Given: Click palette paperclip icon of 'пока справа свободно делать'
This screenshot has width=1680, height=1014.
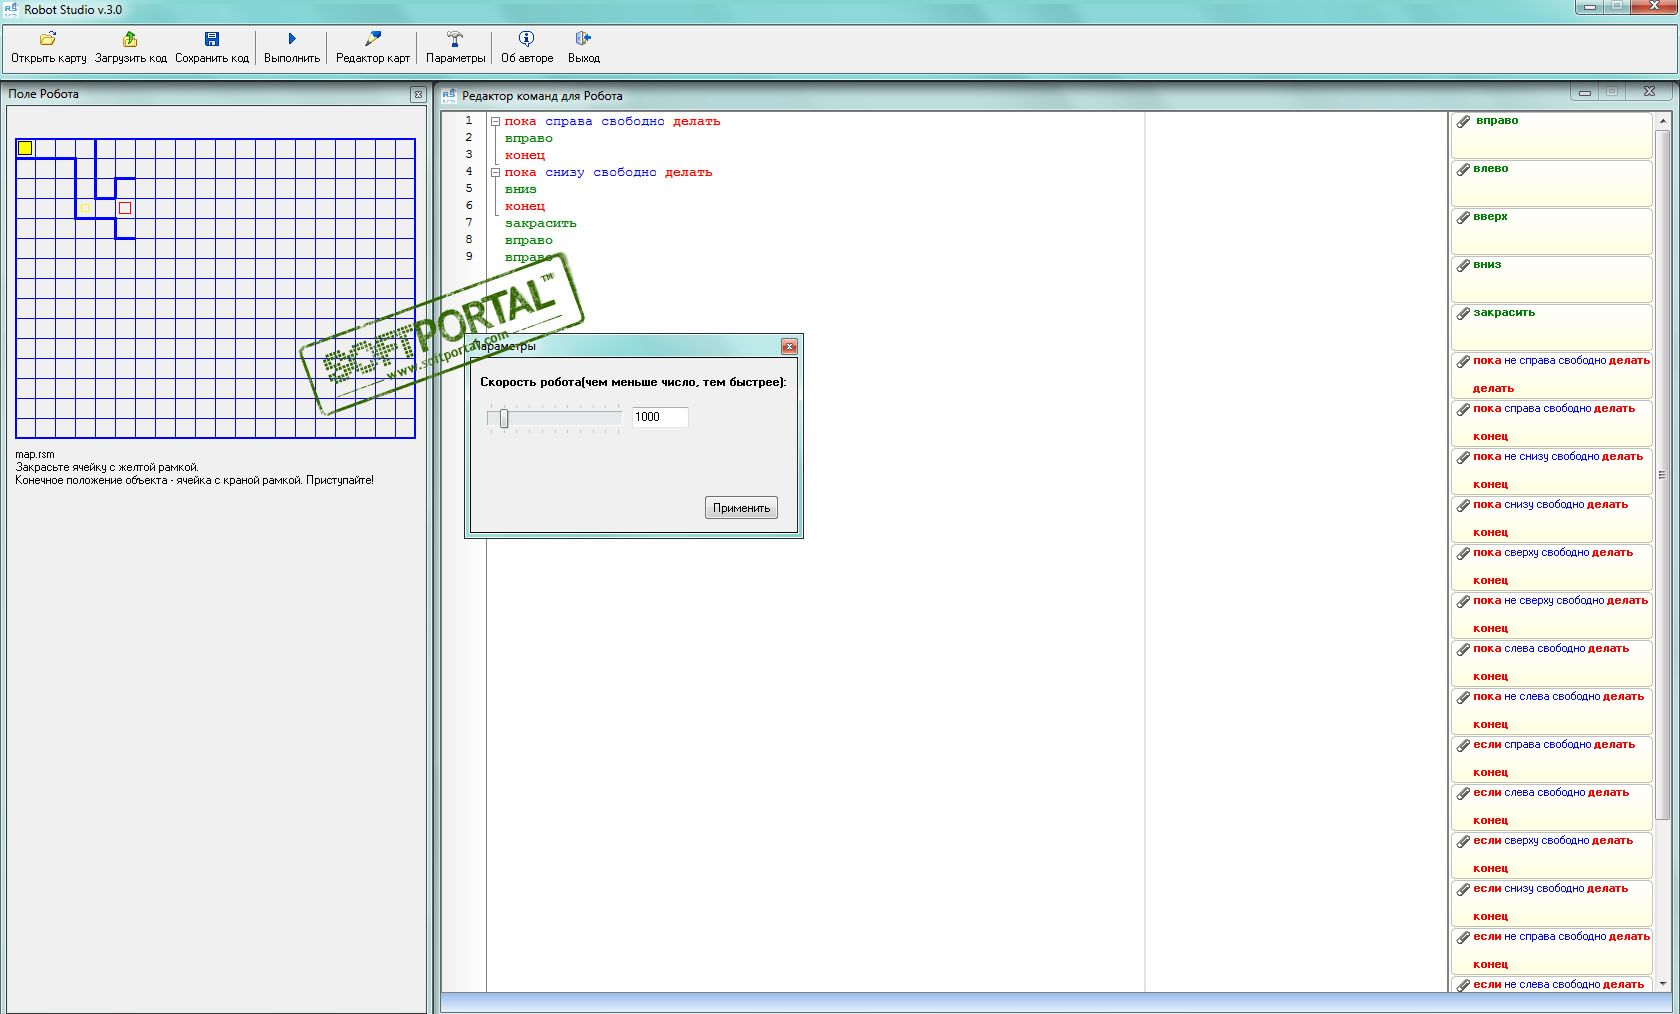Looking at the screenshot, I should click(1463, 410).
